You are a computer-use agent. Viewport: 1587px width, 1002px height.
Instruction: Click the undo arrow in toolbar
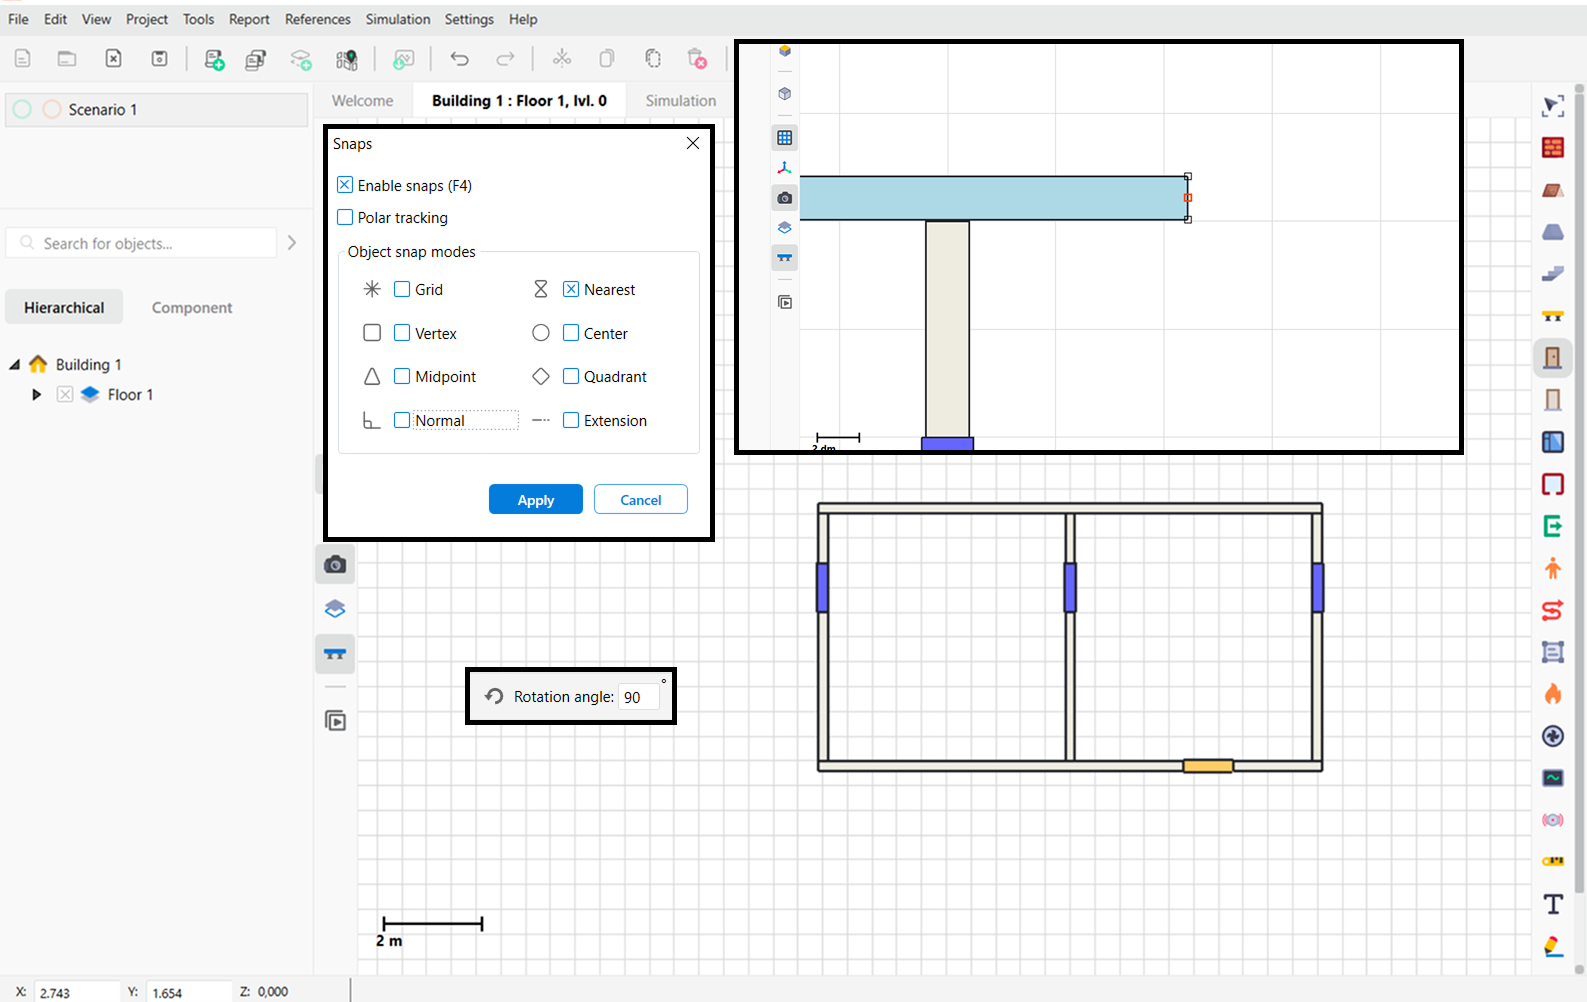459,59
